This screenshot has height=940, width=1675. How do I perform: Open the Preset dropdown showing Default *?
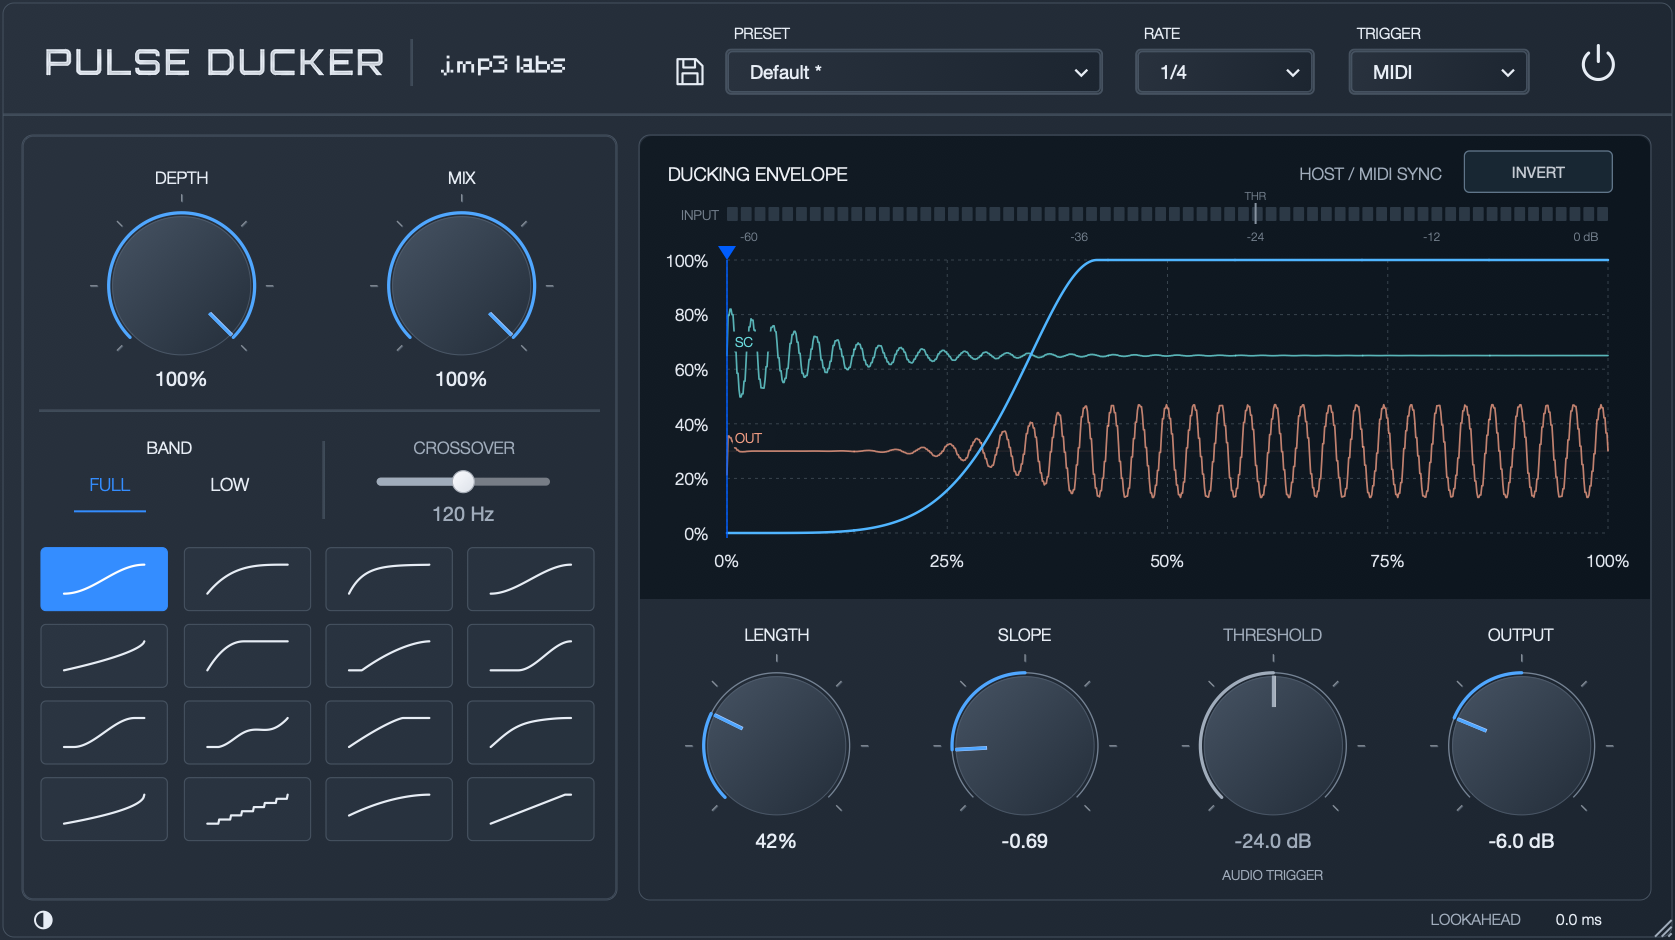click(x=914, y=72)
